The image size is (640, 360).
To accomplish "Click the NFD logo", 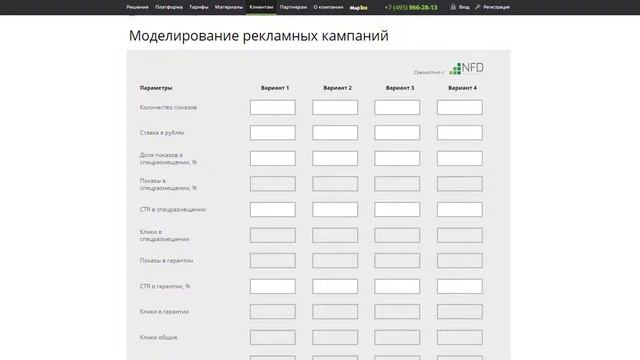I will pos(467,68).
